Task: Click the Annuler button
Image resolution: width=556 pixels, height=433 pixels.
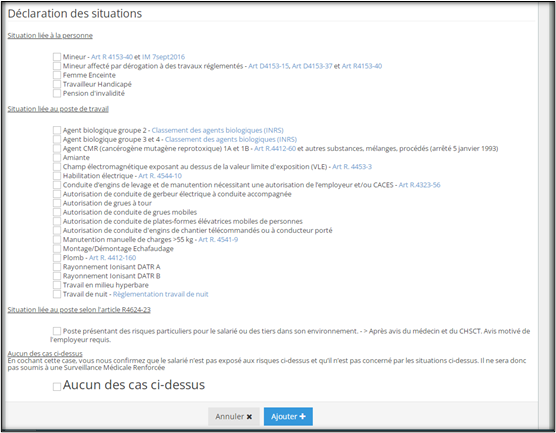Action: (x=234, y=416)
